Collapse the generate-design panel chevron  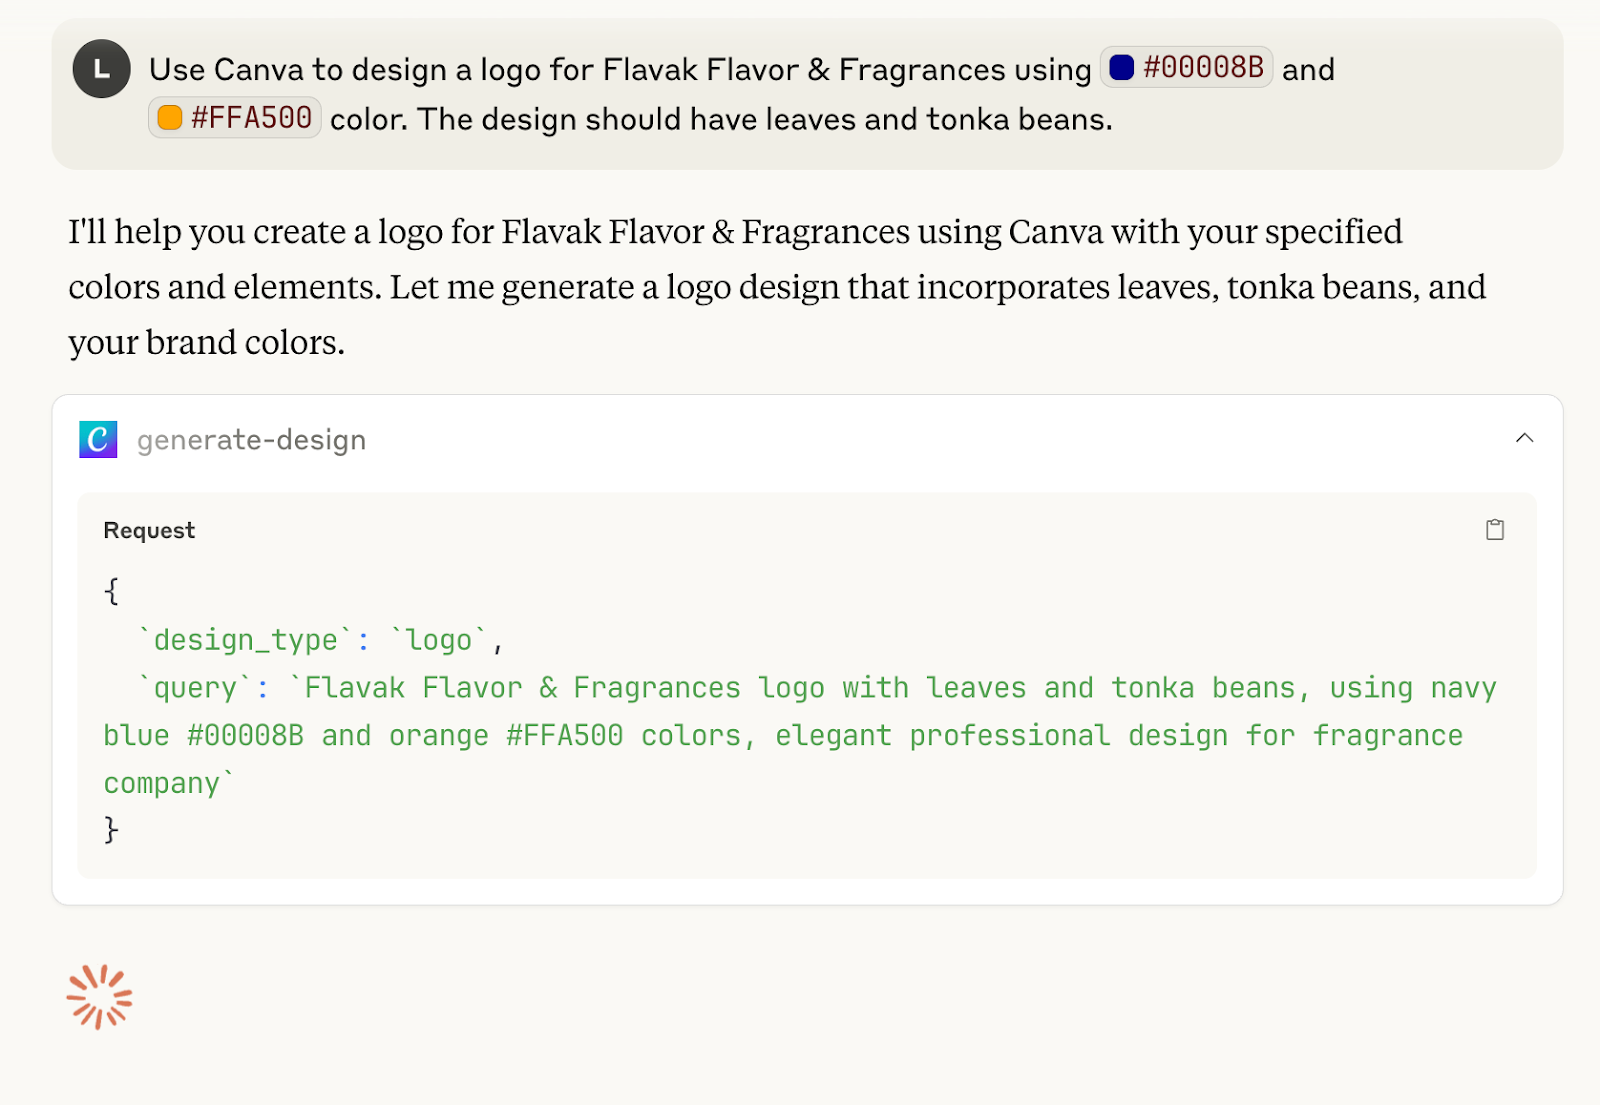pos(1524,438)
